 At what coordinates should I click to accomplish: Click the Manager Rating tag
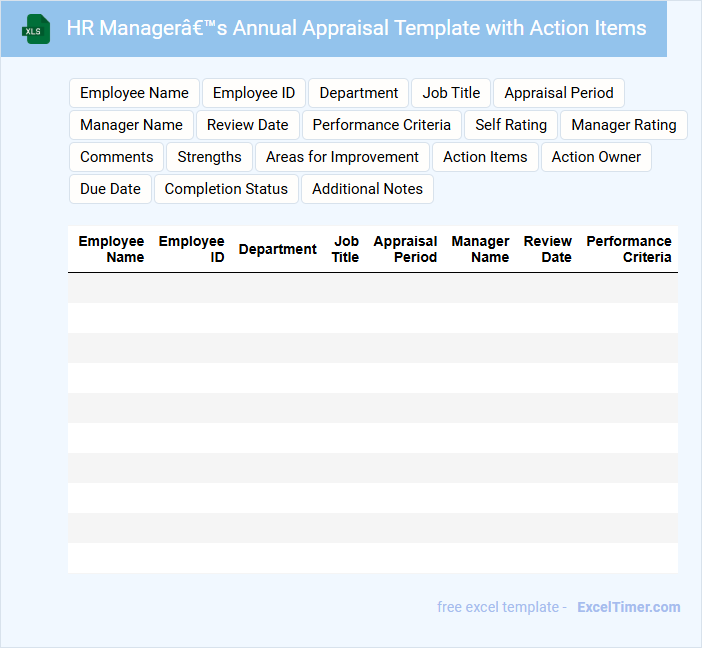point(623,125)
